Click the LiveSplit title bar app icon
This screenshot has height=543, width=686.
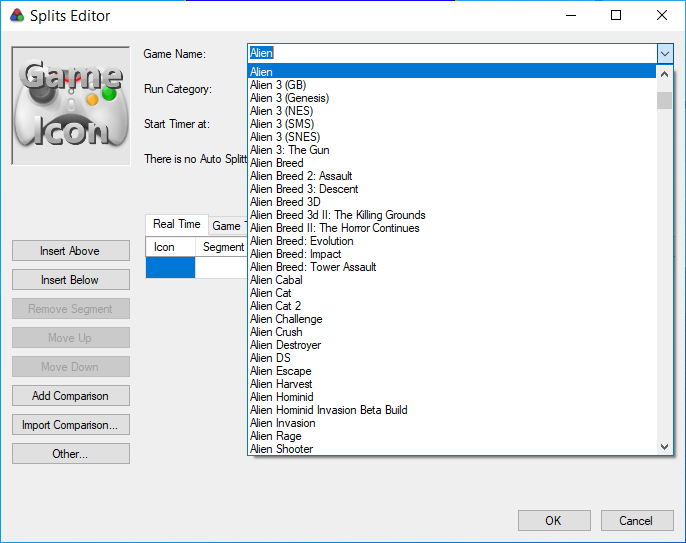[17, 16]
